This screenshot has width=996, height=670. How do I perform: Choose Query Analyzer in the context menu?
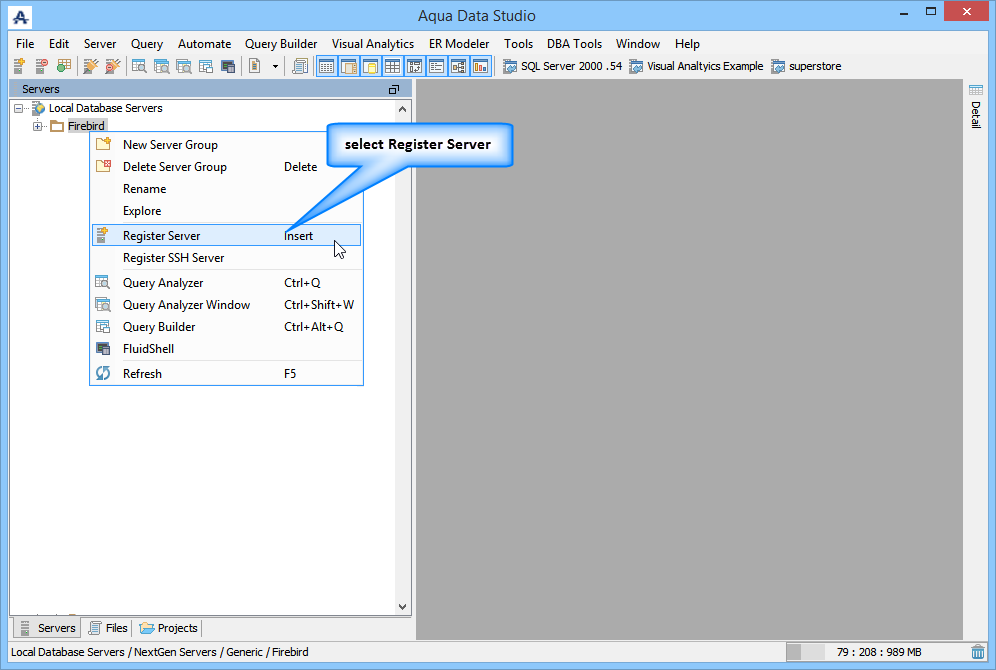[227, 283]
